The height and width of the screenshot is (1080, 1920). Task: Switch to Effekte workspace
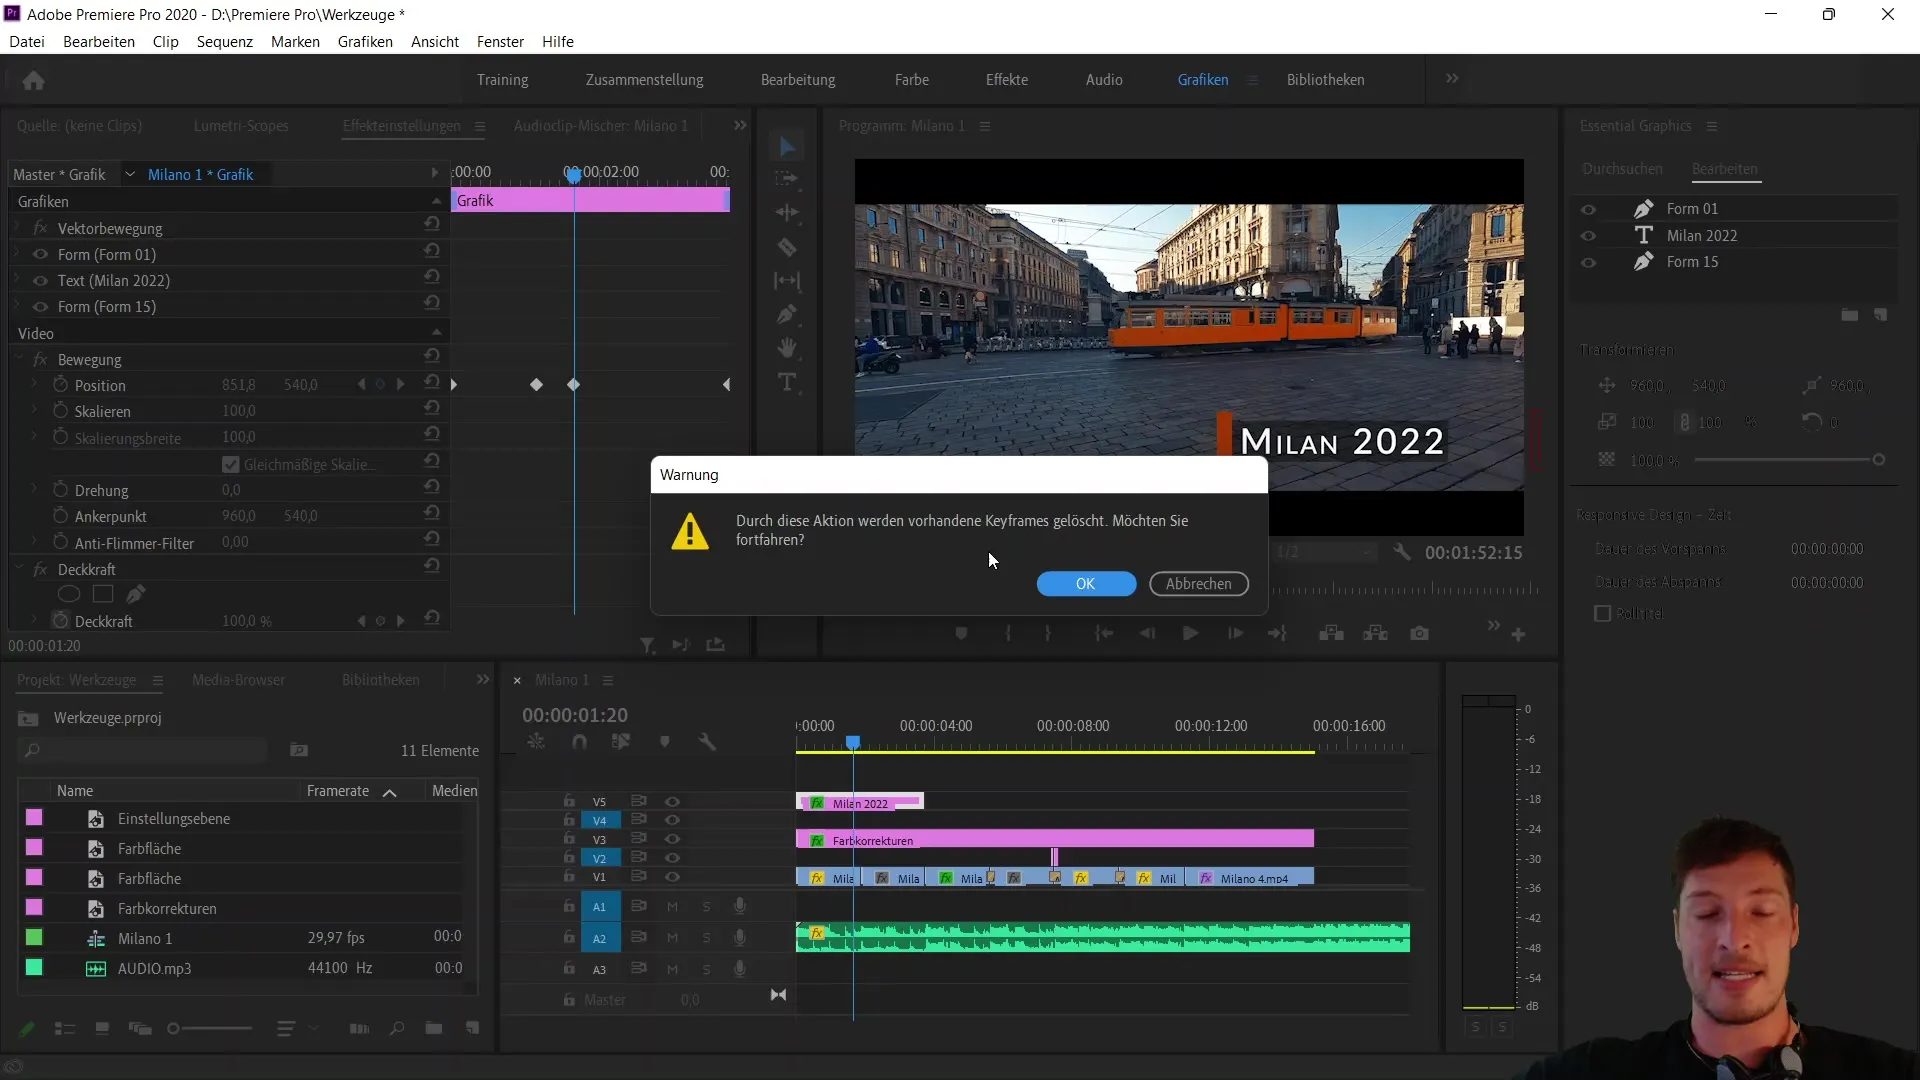click(x=1007, y=80)
